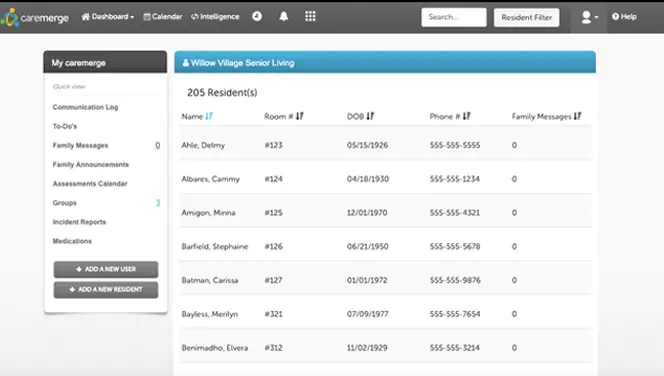Open Communication Log in sidebar
Screen dimensions: 664x376
85,107
